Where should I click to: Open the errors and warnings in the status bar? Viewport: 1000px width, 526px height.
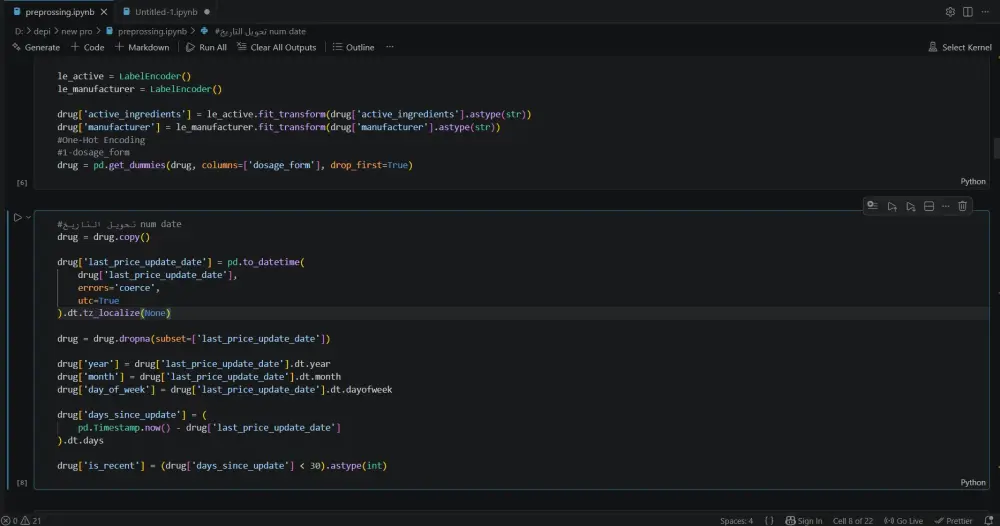(21, 521)
